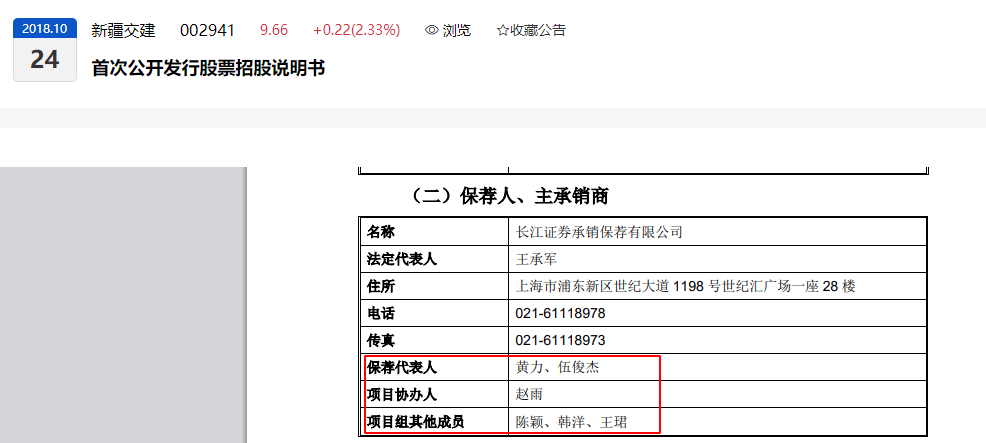Click the stock code 002941
Image resolution: width=986 pixels, height=443 pixels.
(x=208, y=30)
